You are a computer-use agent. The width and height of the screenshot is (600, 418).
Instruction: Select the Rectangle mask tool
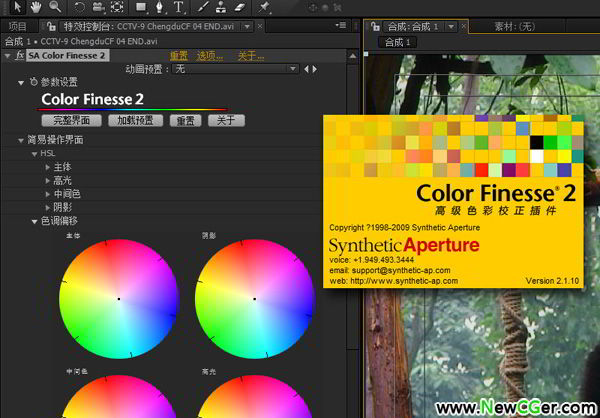tap(141, 7)
